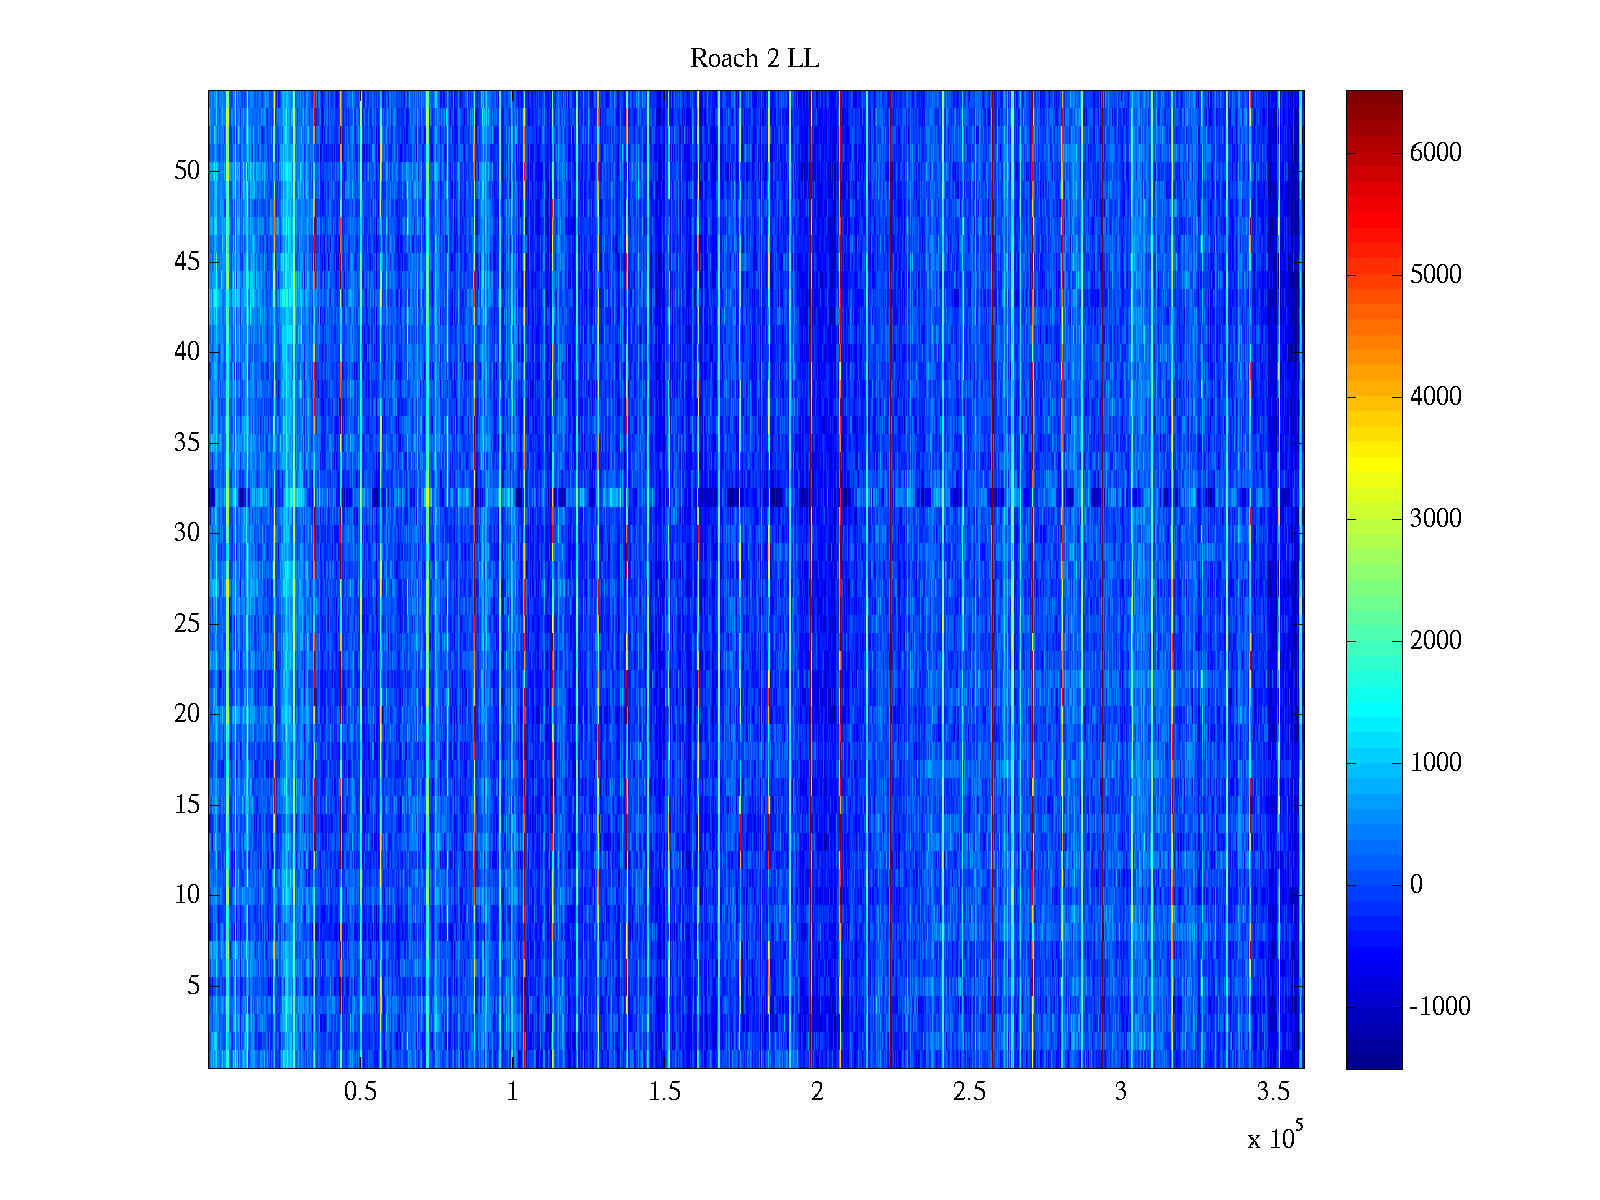Click the x-axis tick label 3

click(x=1121, y=1091)
